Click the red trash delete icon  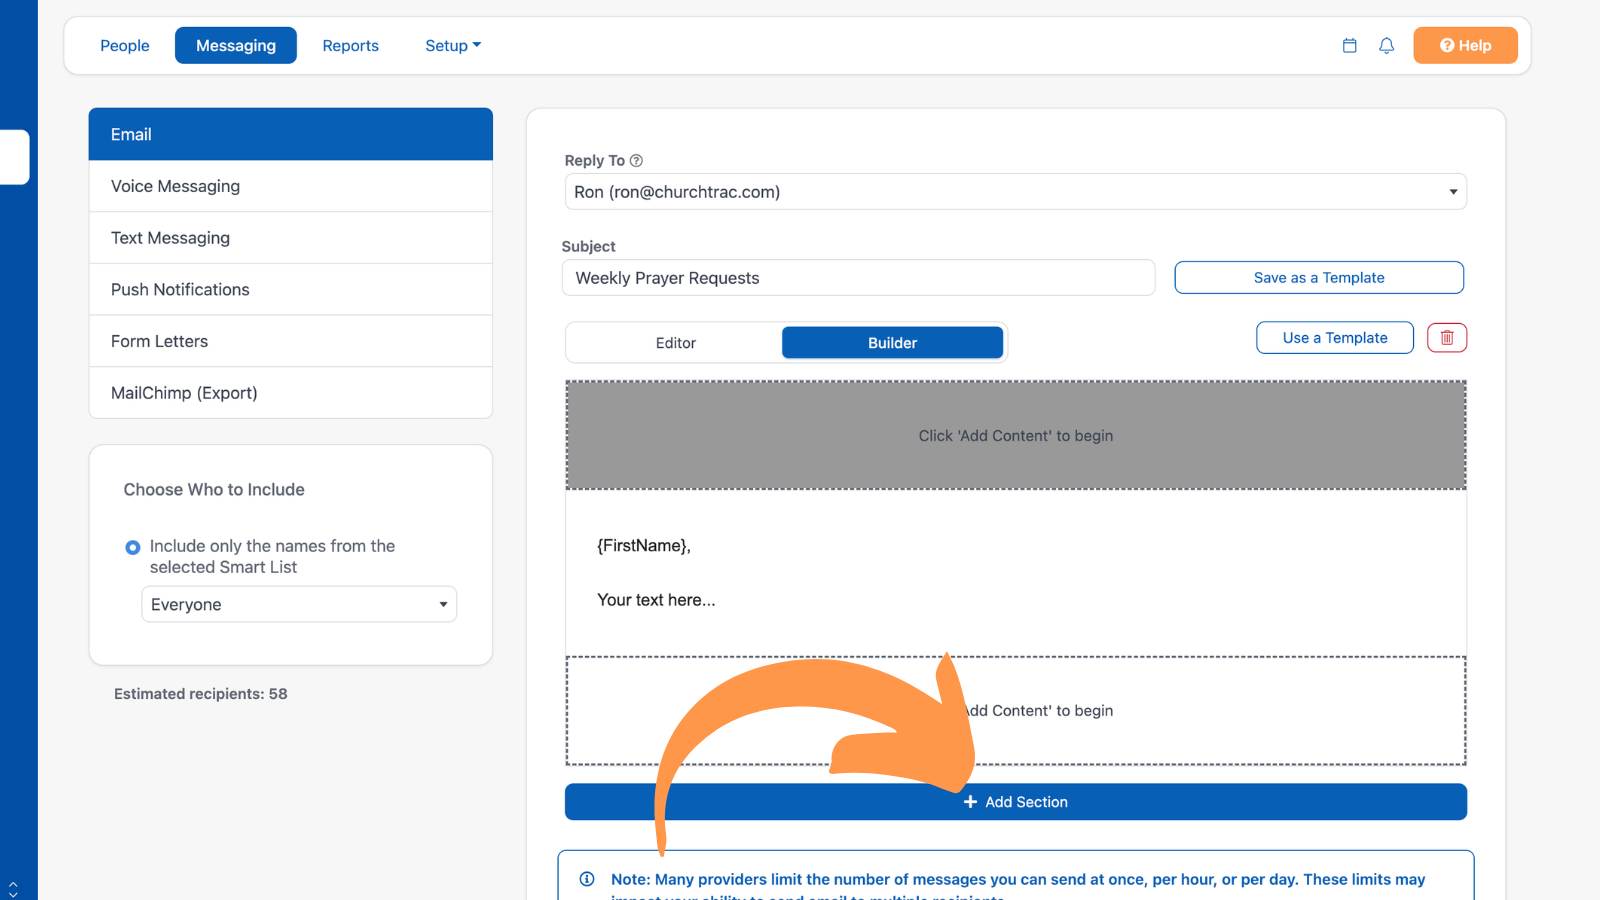pyautogui.click(x=1446, y=338)
